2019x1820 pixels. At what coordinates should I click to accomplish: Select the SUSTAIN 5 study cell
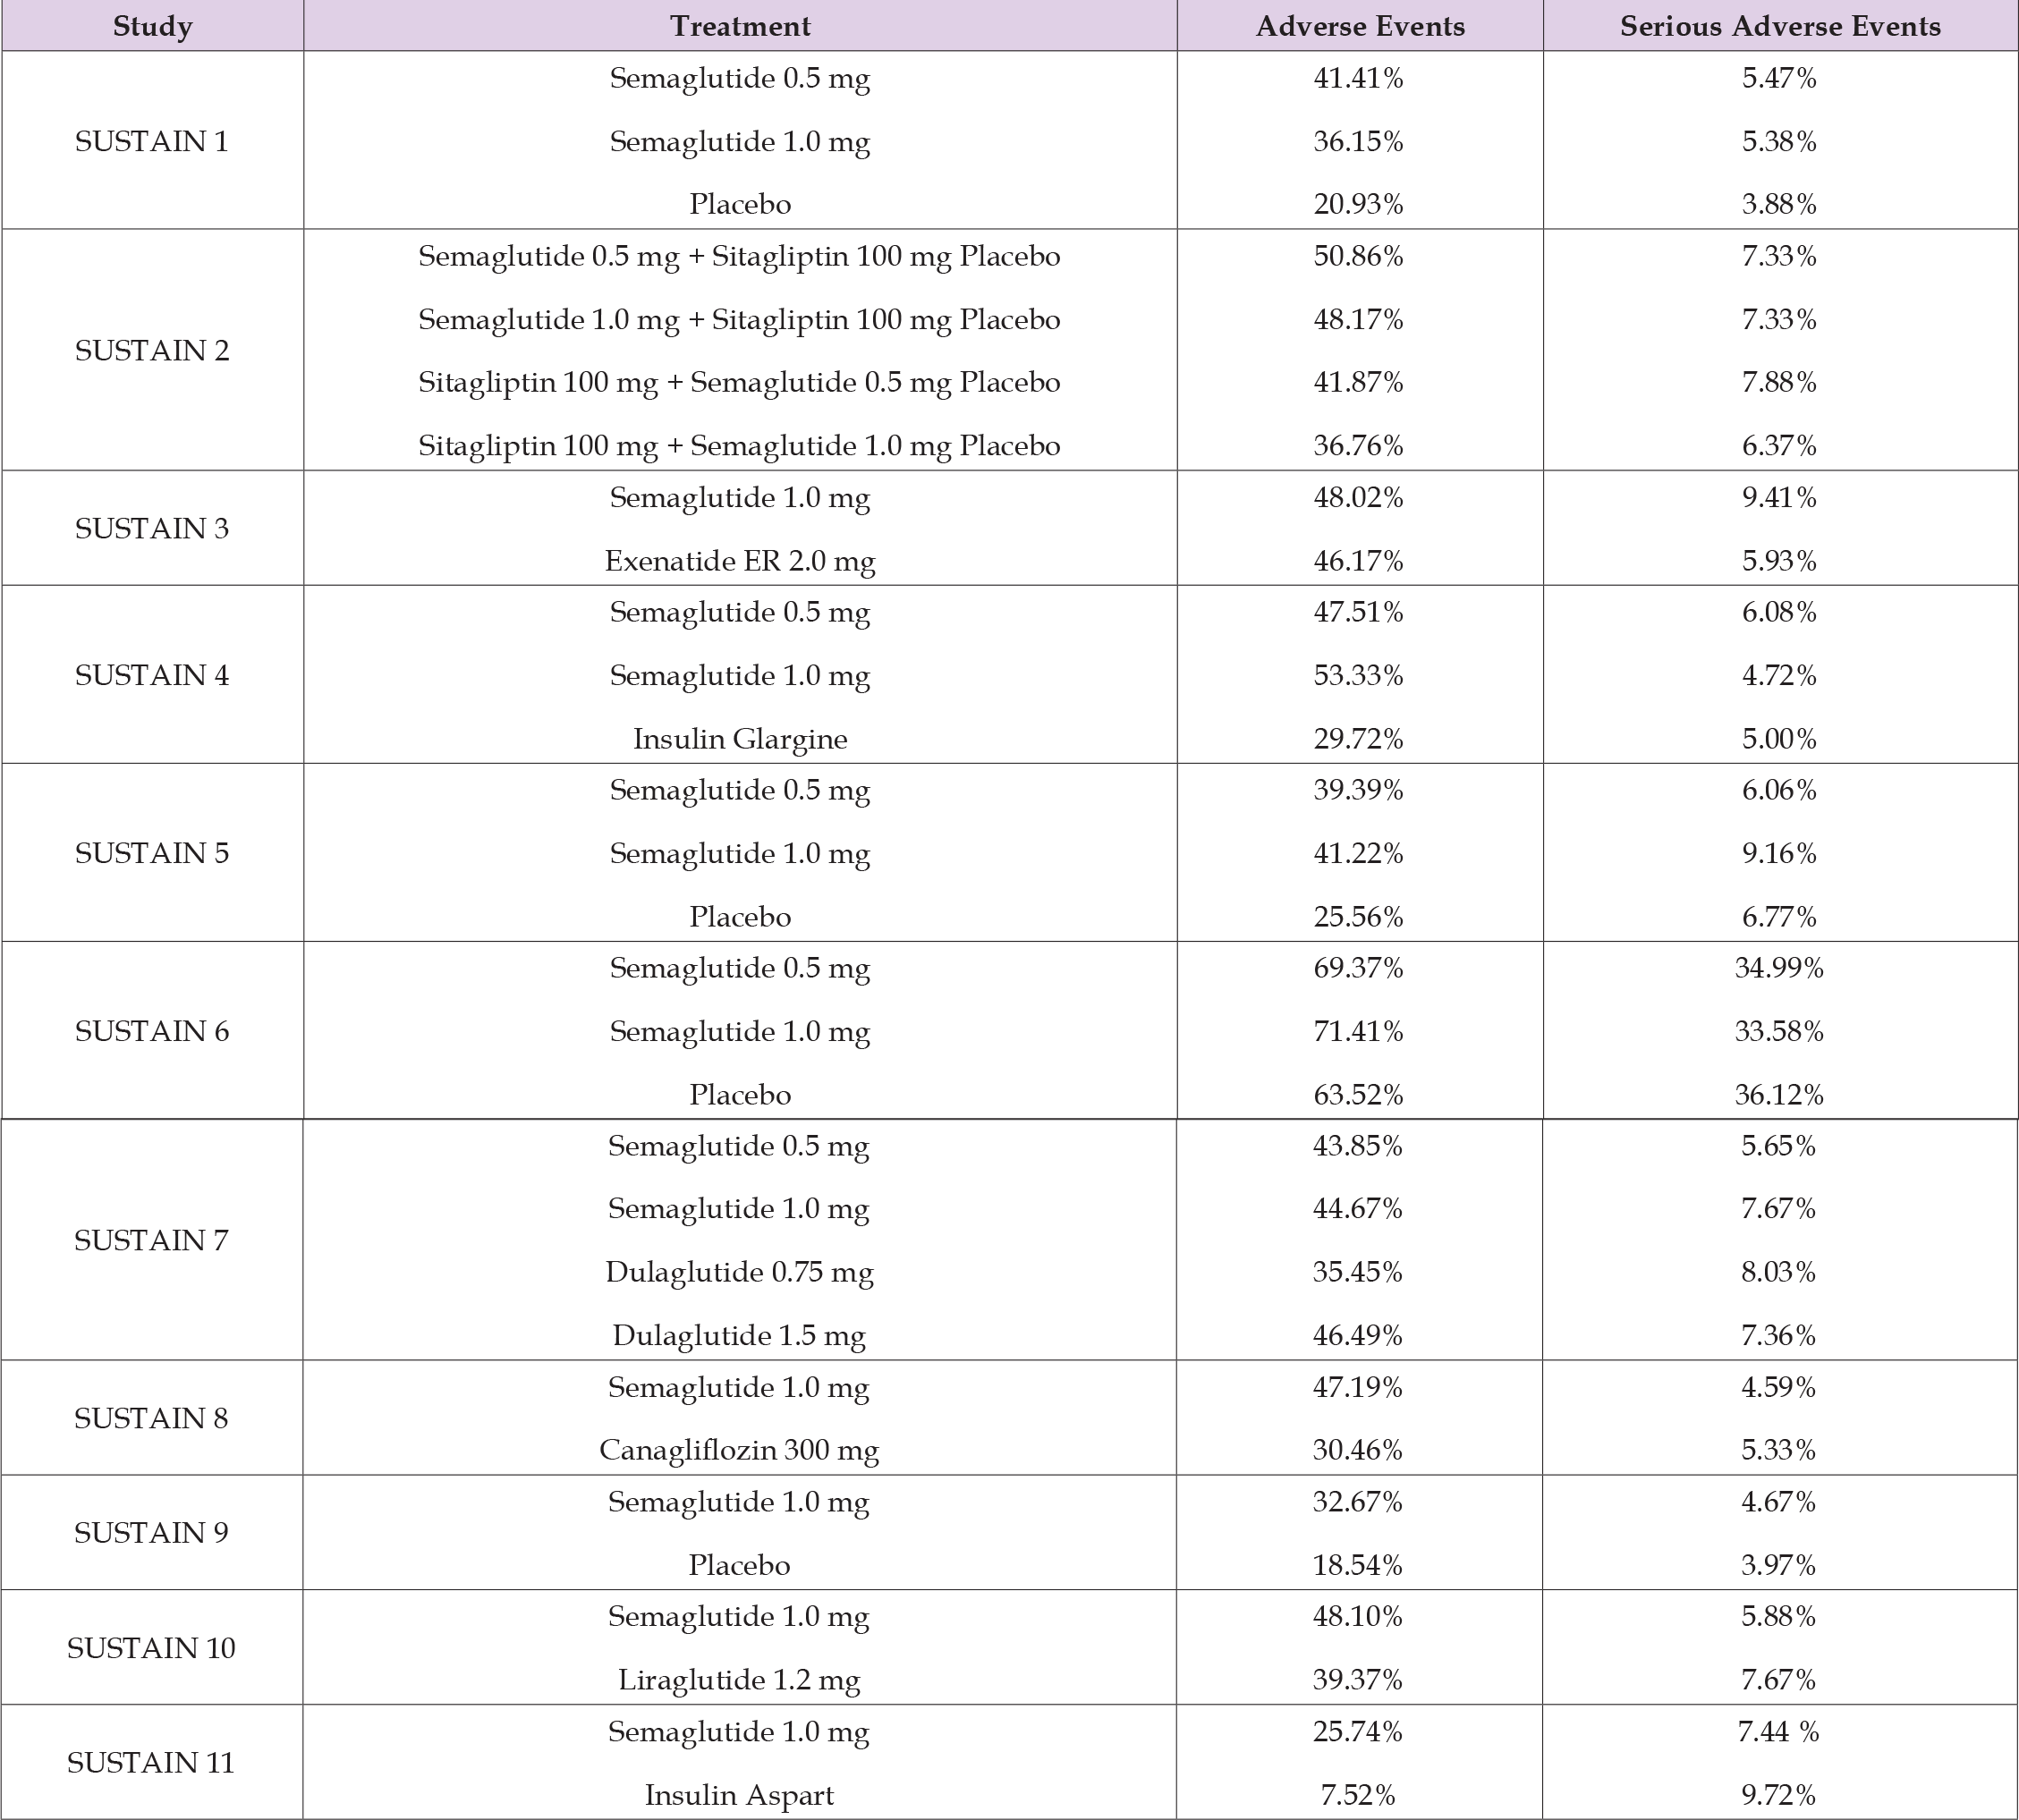click(152, 853)
